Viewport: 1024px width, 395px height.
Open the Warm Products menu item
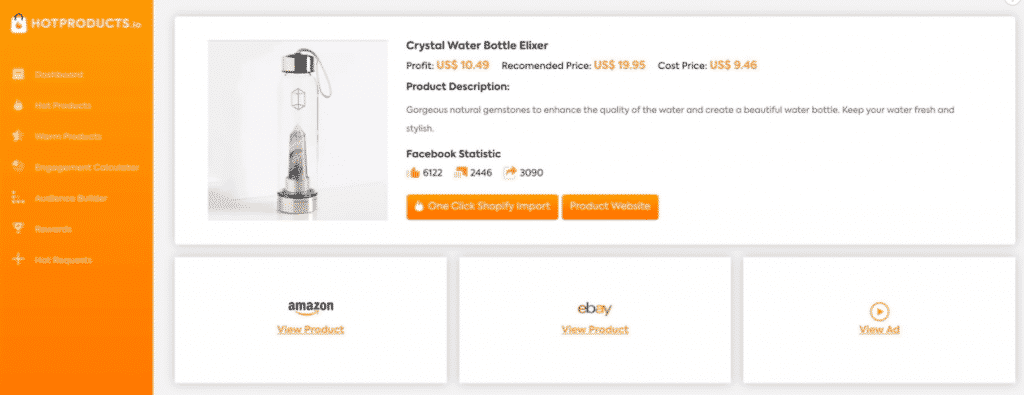[68, 136]
